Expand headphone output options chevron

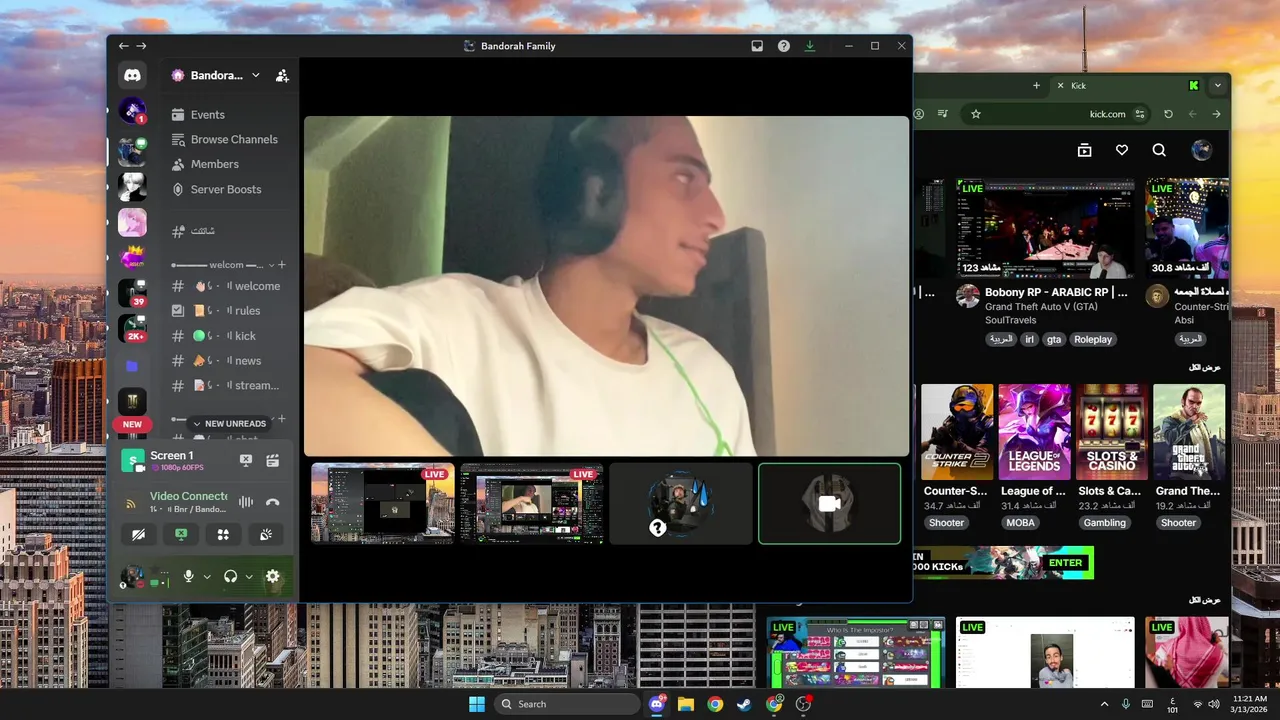click(x=249, y=577)
